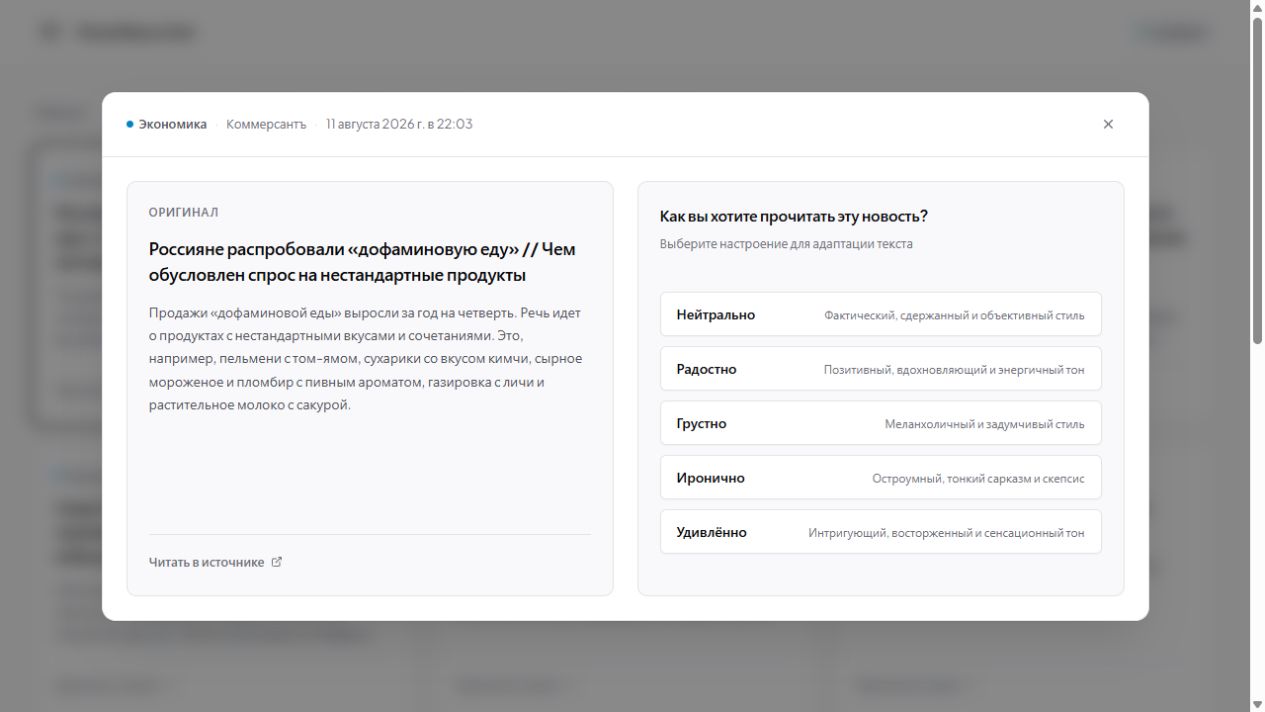This screenshot has width=1265, height=712.
Task: Click description "Меланхоличный и задумчивый стиль"
Action: click(x=984, y=424)
